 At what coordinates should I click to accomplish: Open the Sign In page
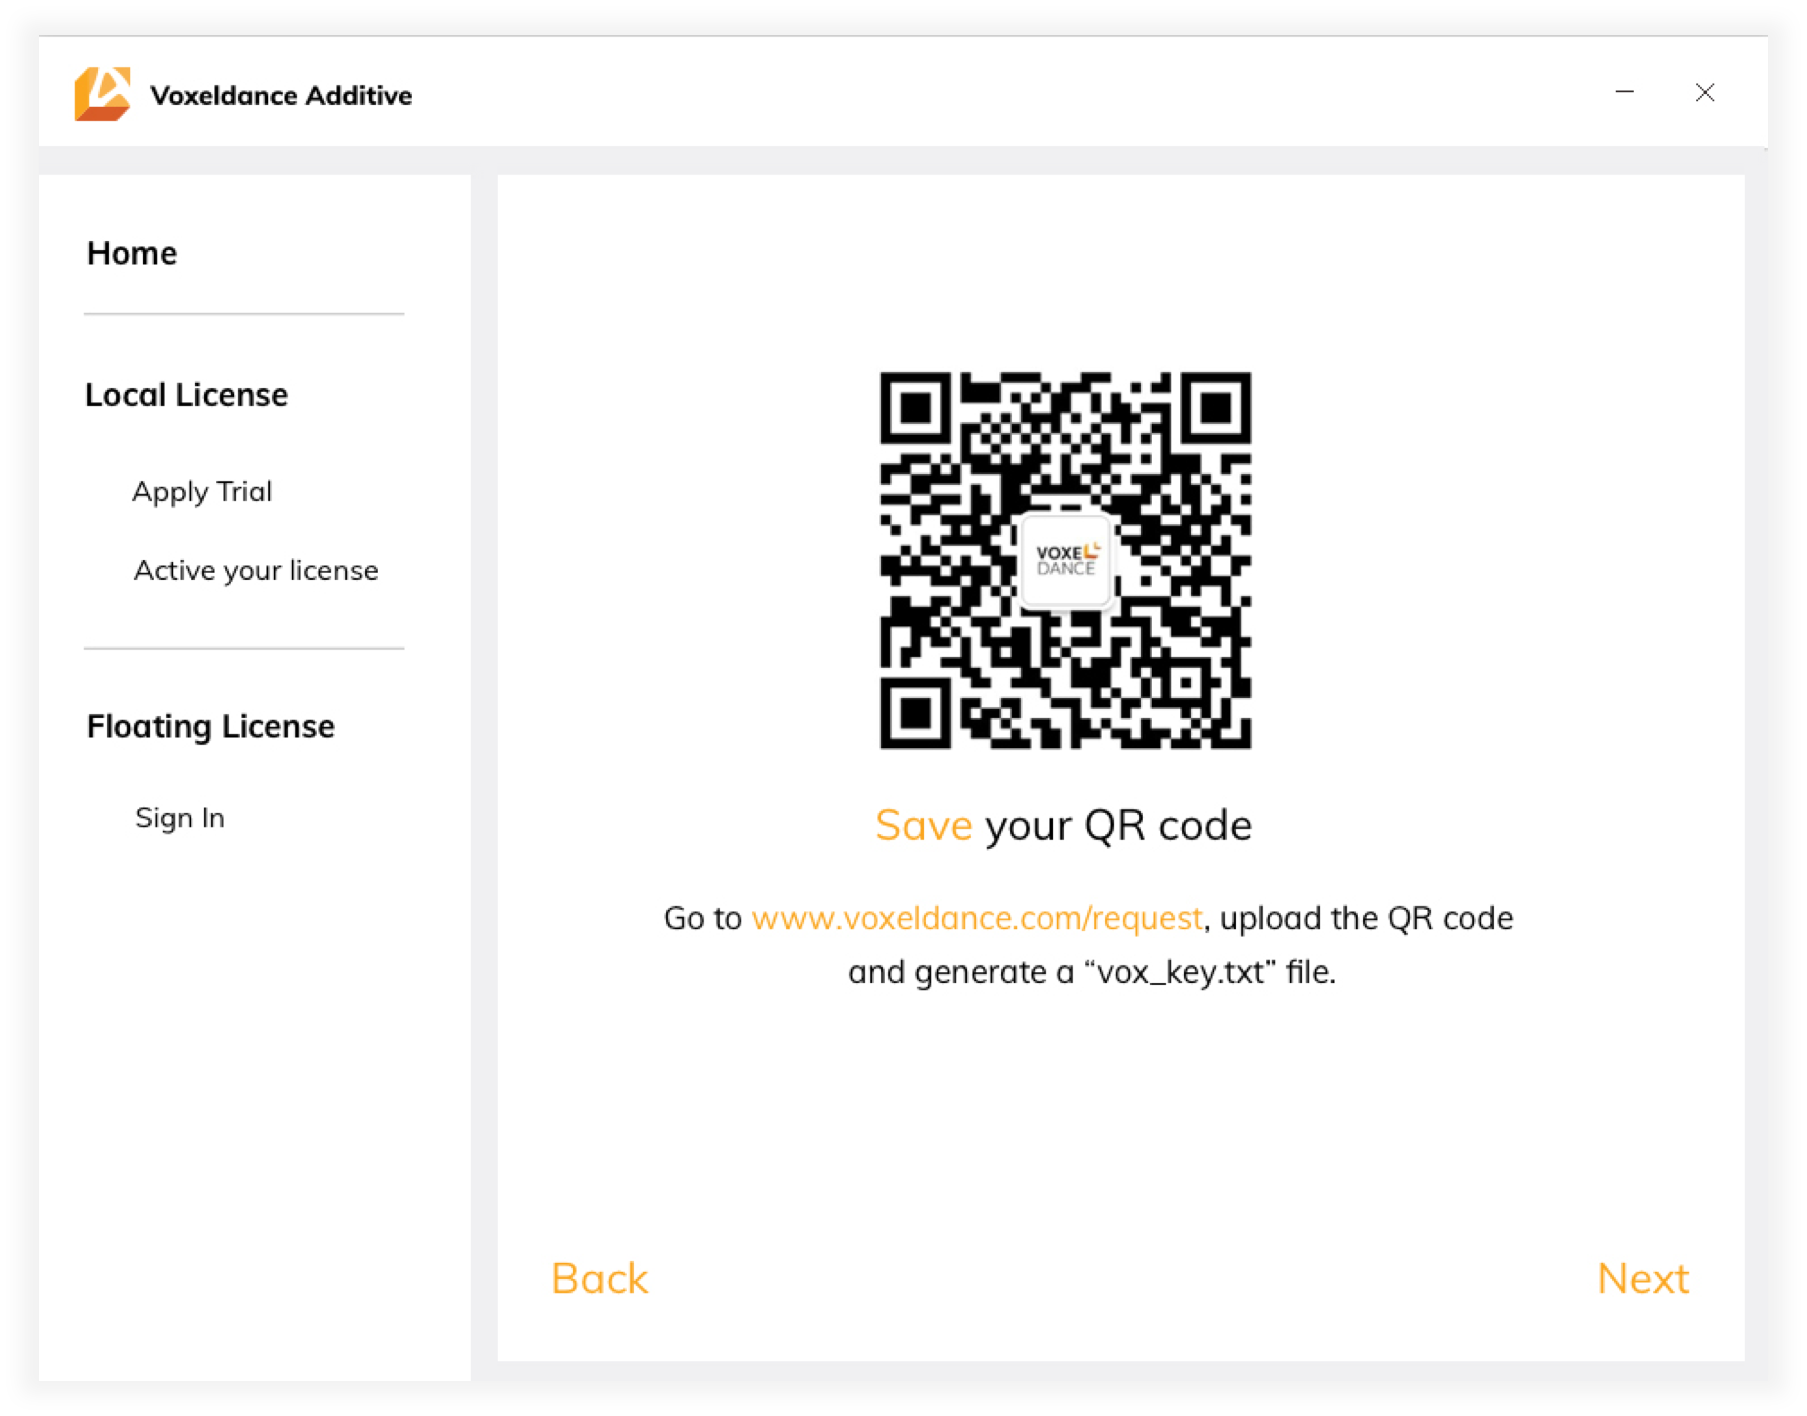(x=180, y=818)
